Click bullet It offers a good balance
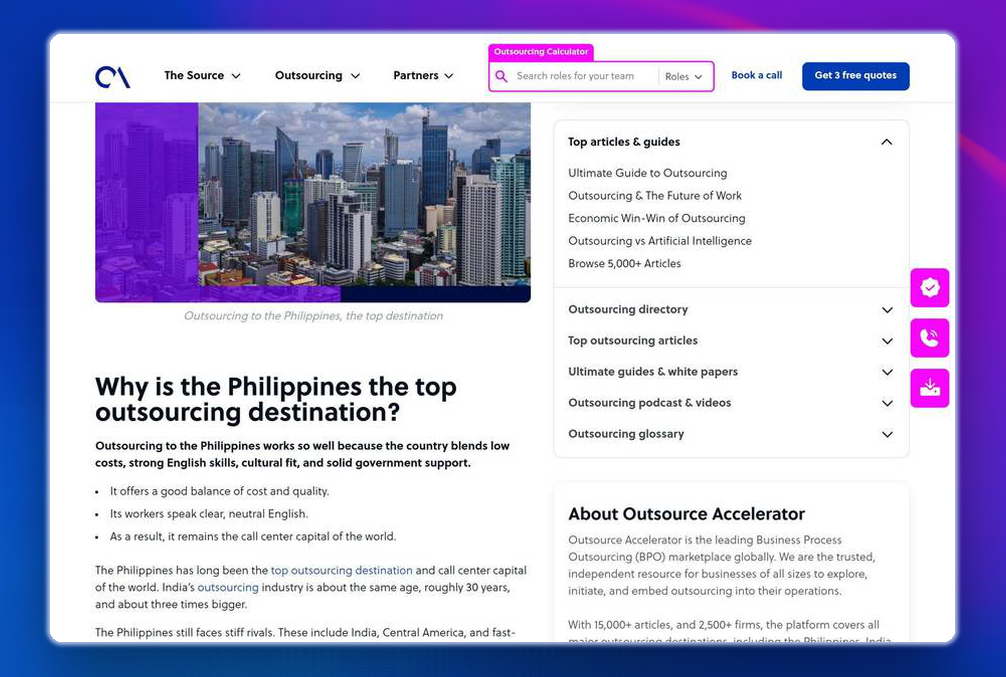The image size is (1006, 677). click(219, 492)
